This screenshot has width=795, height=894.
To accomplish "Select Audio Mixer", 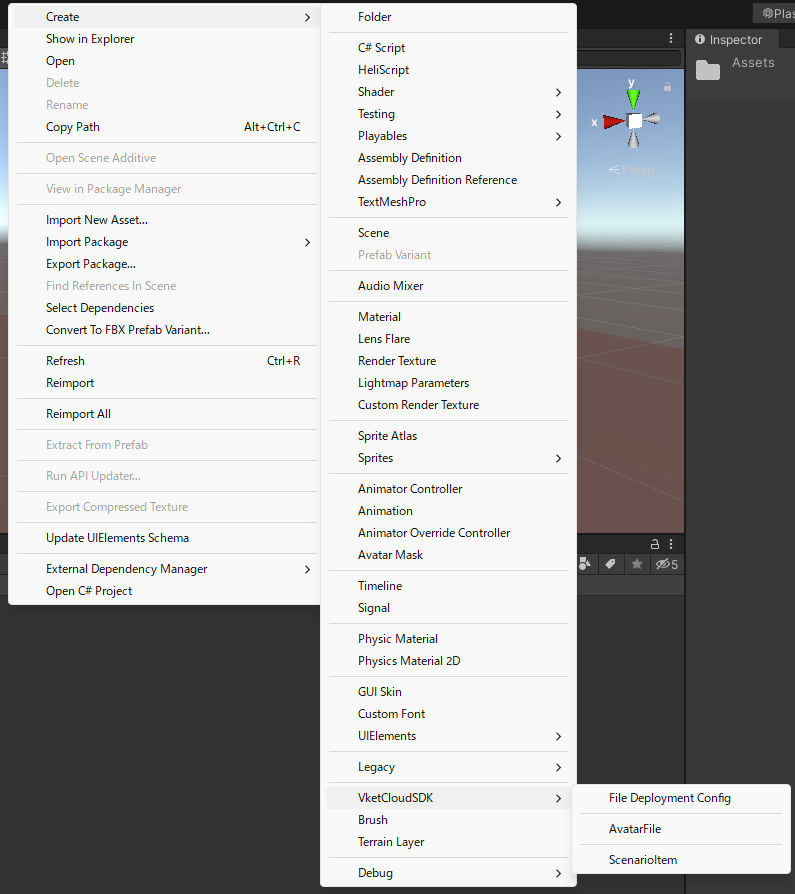I will [448, 286].
